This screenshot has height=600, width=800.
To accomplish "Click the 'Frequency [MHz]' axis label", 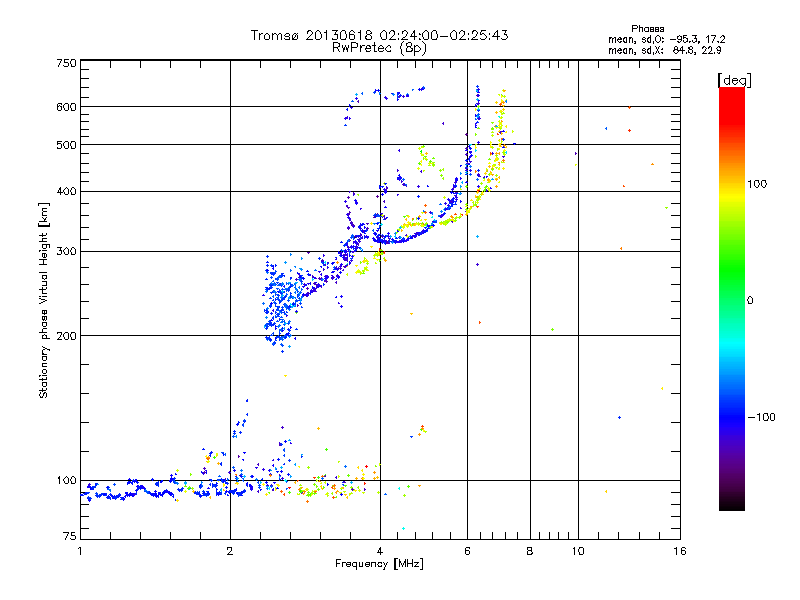I will pyautogui.click(x=379, y=564).
